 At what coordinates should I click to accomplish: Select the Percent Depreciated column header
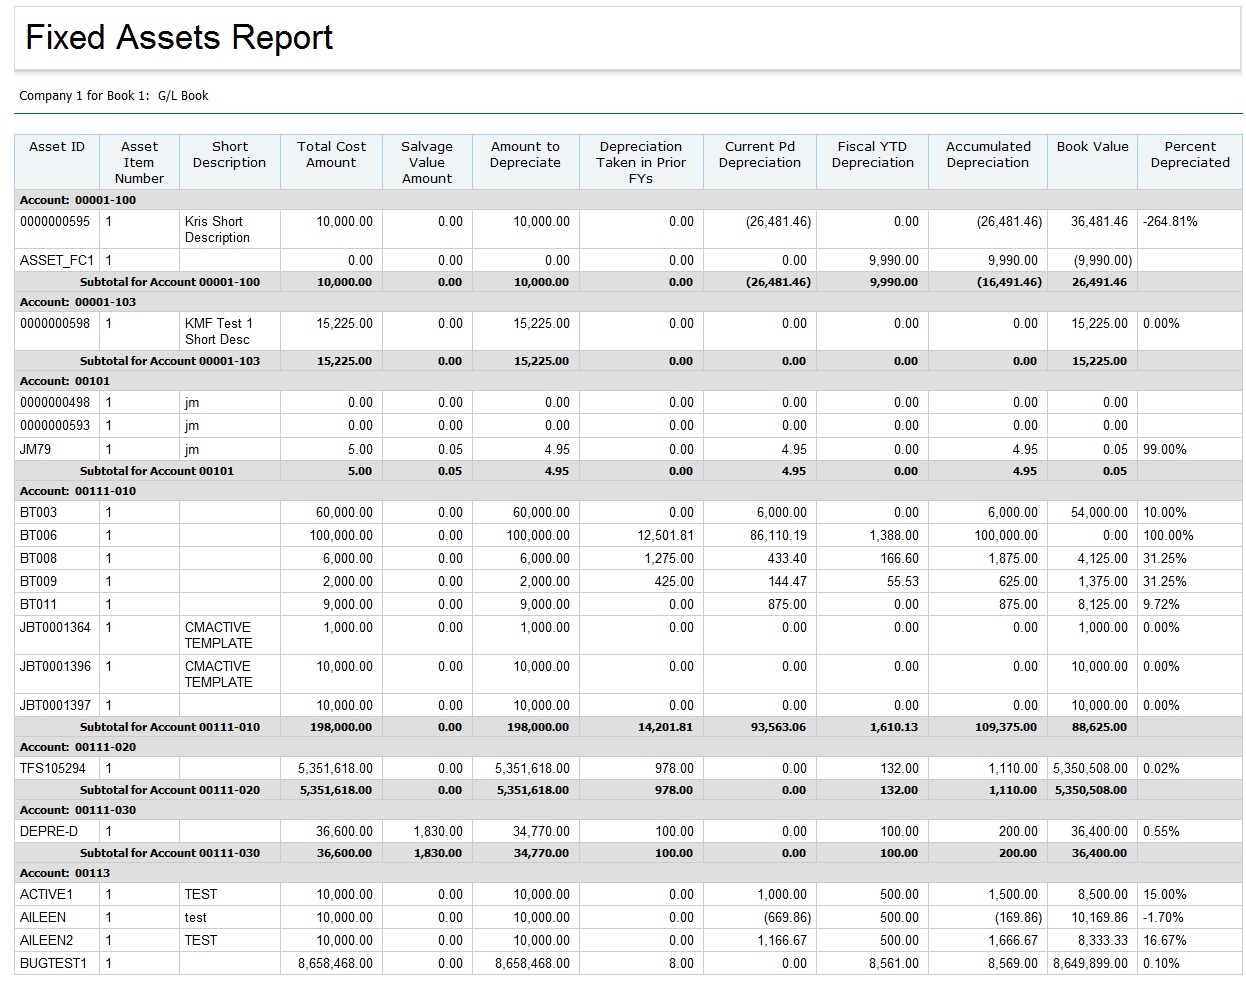(1189, 154)
